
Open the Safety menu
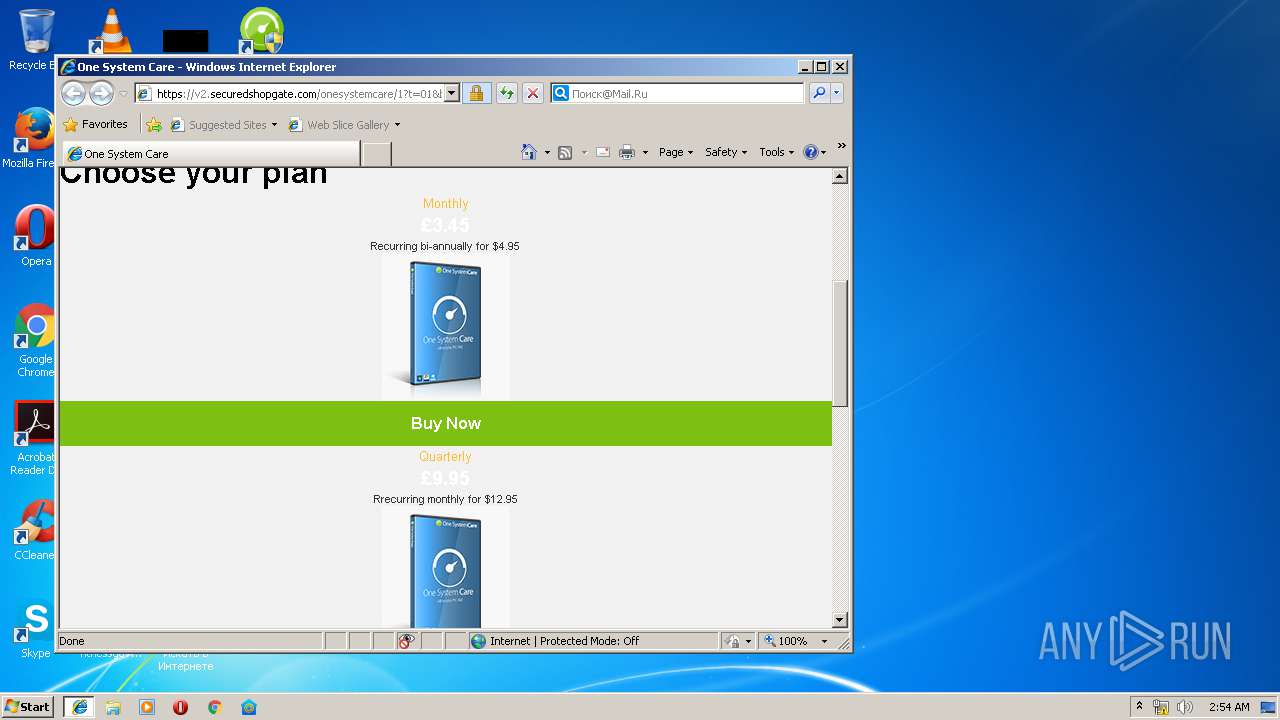pos(726,152)
